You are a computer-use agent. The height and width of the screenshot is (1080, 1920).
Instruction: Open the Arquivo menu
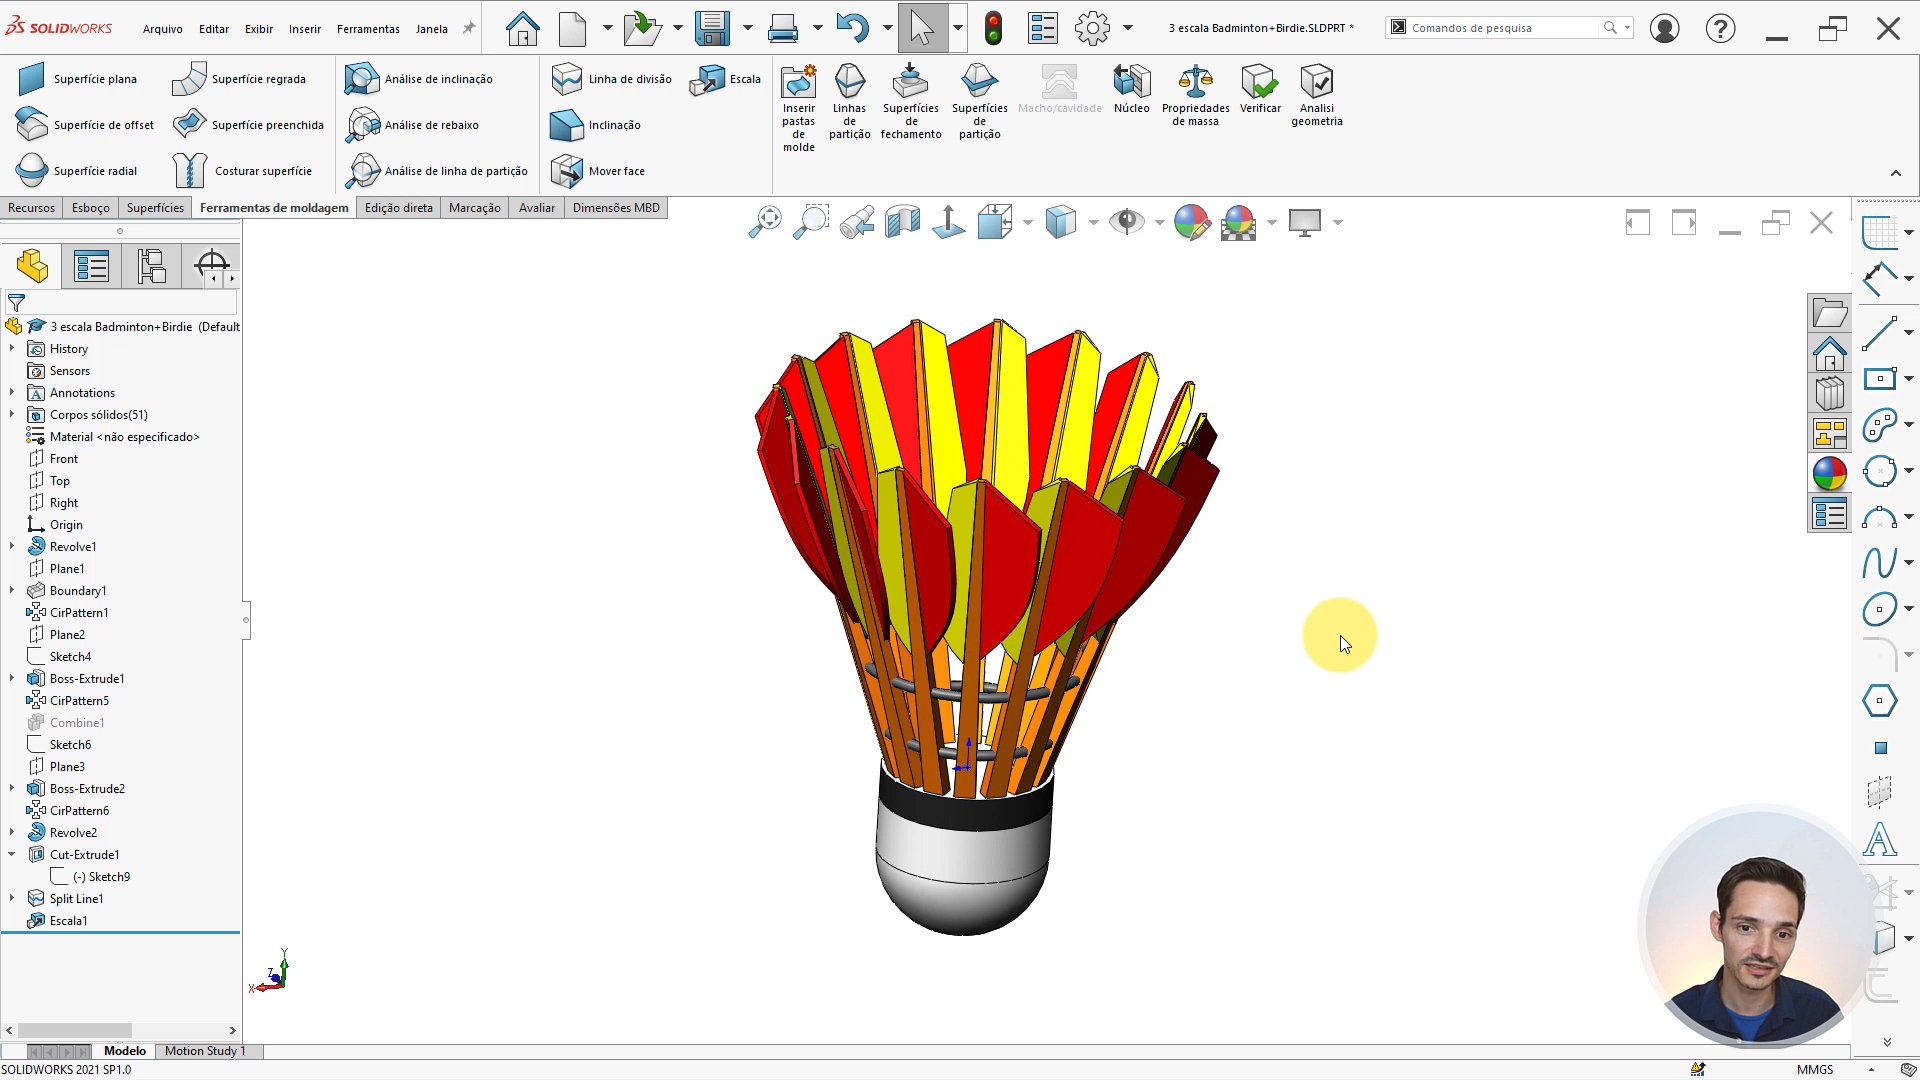pyautogui.click(x=162, y=29)
